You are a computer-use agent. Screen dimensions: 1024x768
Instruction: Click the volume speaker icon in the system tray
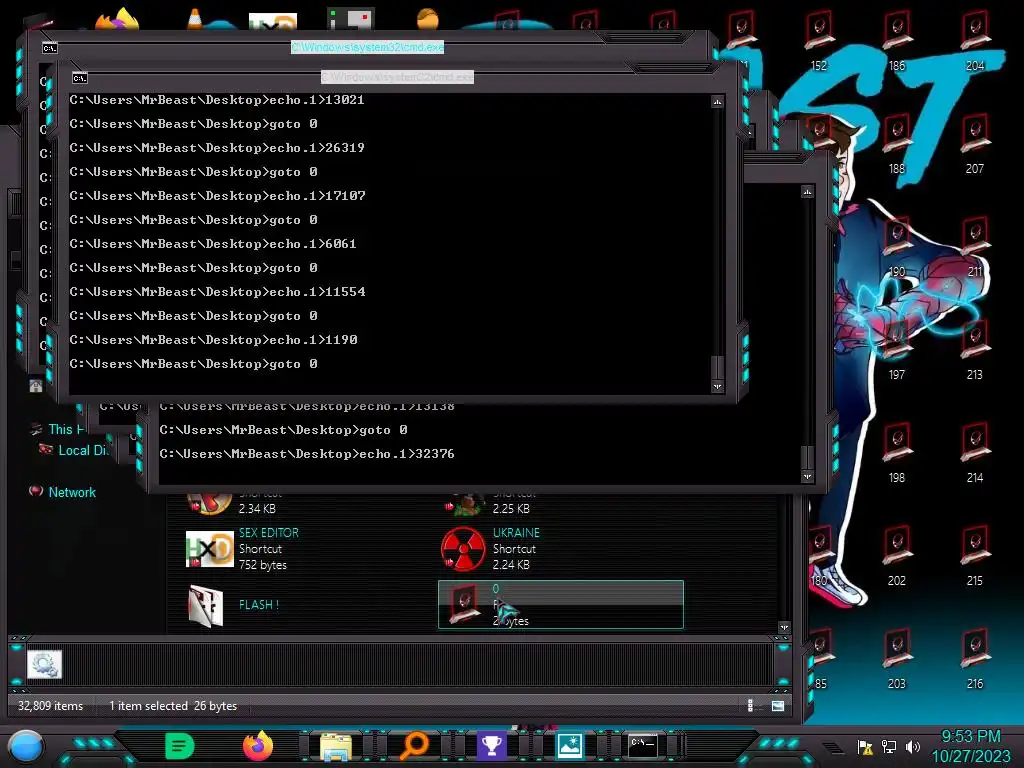[x=913, y=746]
